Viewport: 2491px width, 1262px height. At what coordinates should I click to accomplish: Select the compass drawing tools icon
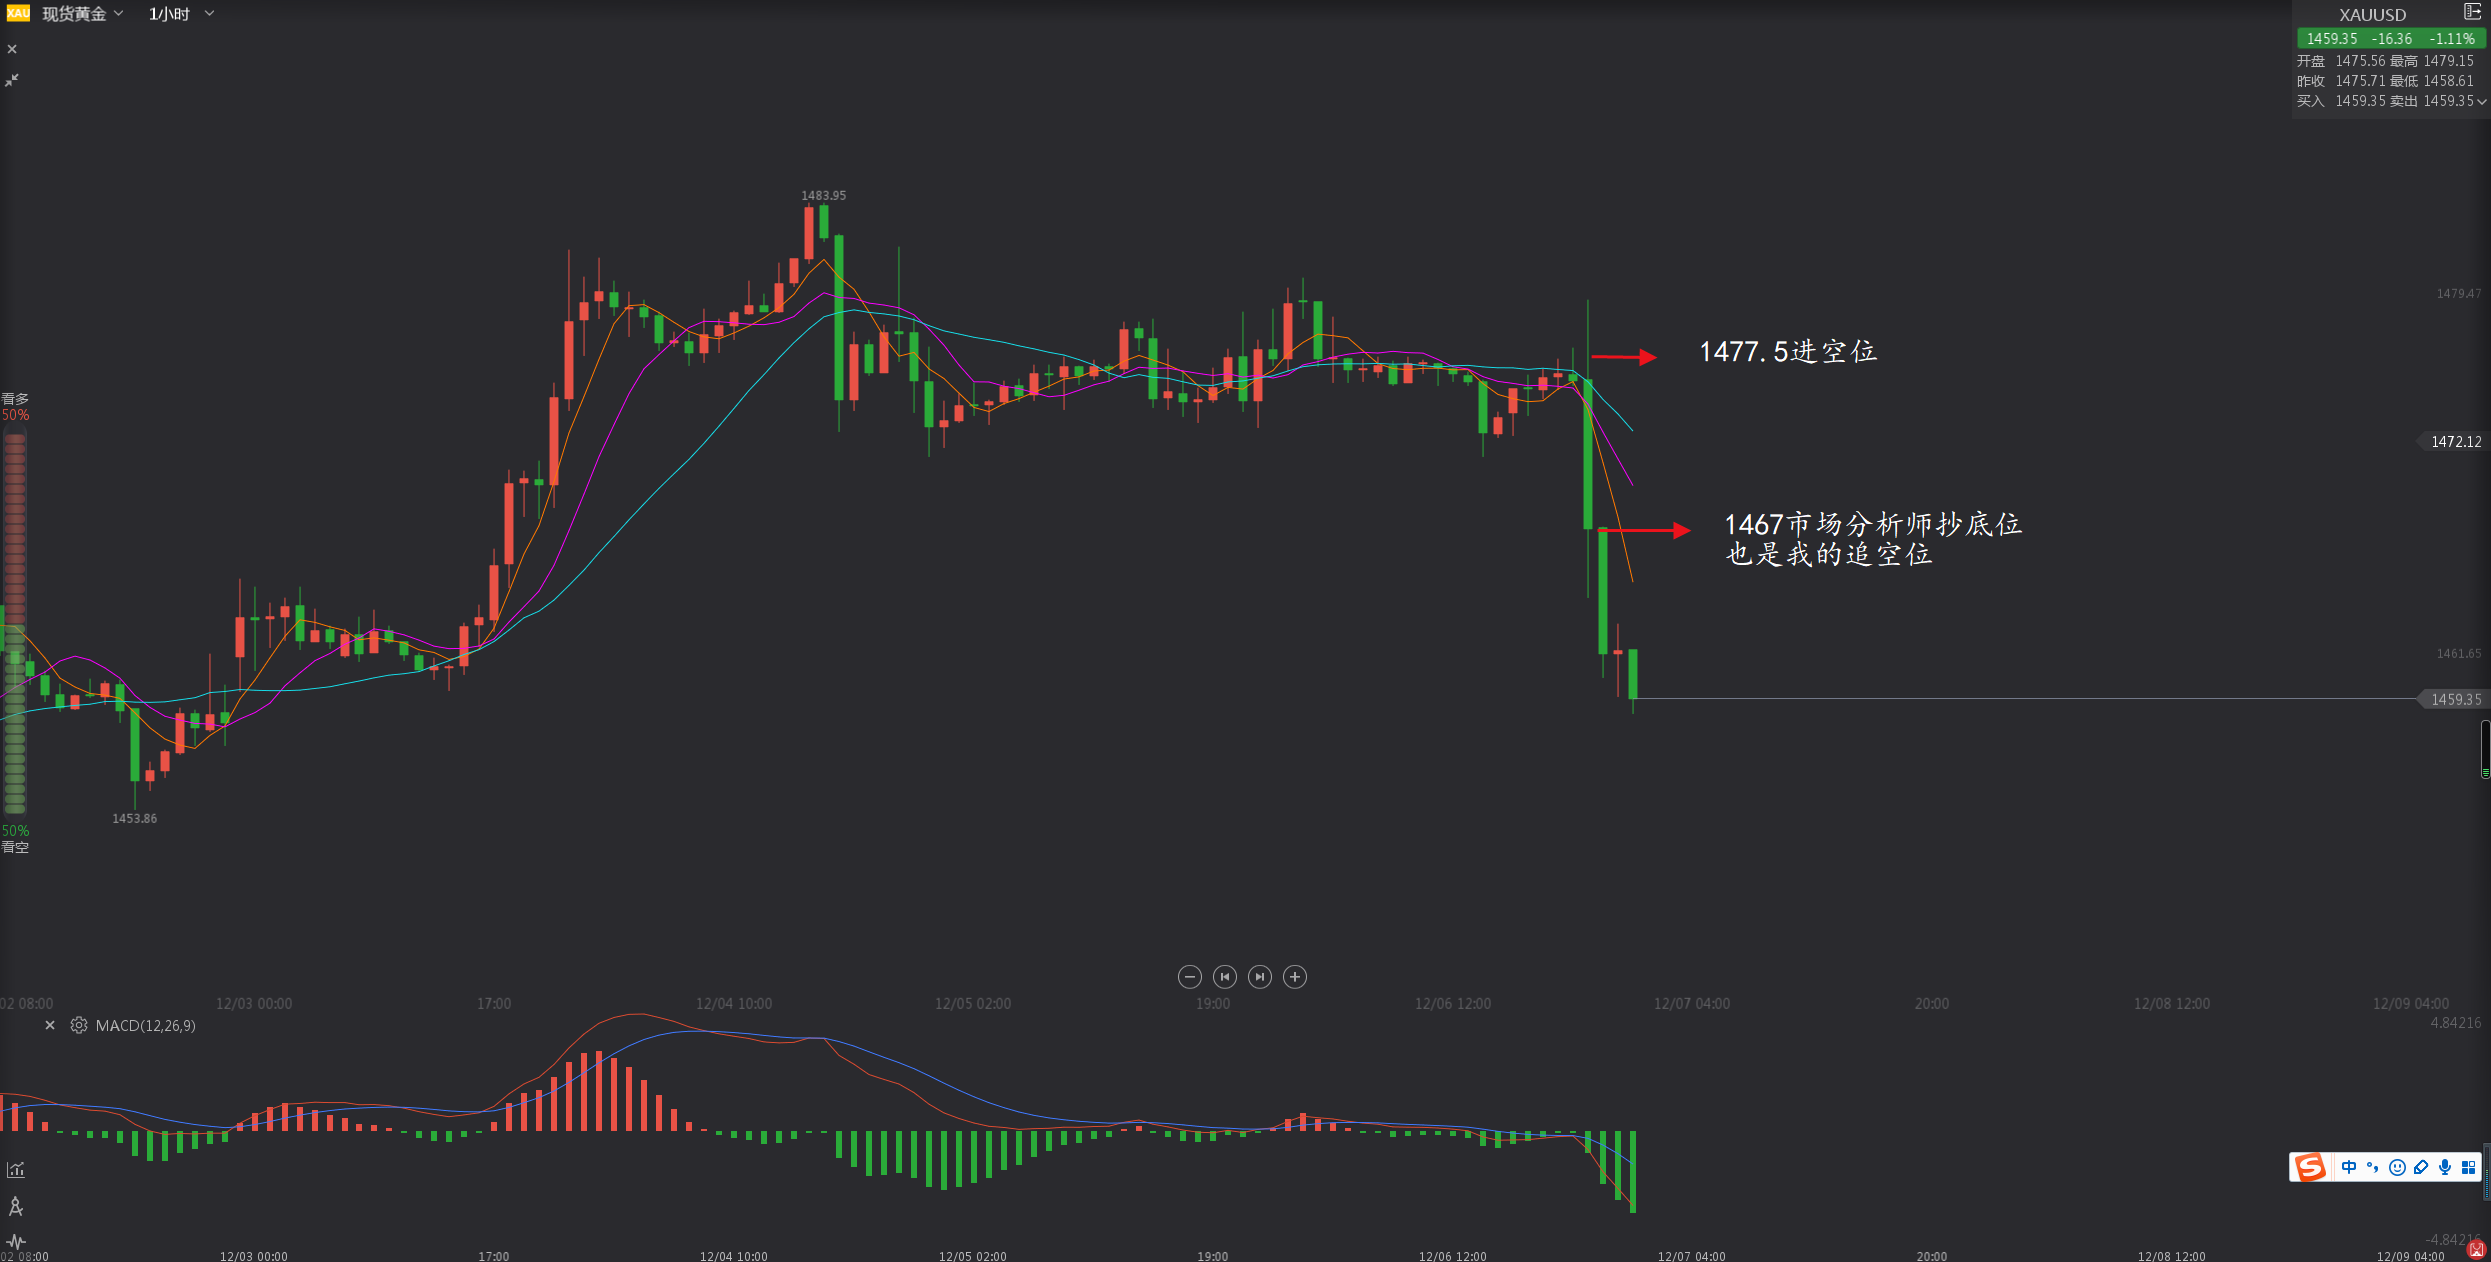pyautogui.click(x=16, y=1207)
